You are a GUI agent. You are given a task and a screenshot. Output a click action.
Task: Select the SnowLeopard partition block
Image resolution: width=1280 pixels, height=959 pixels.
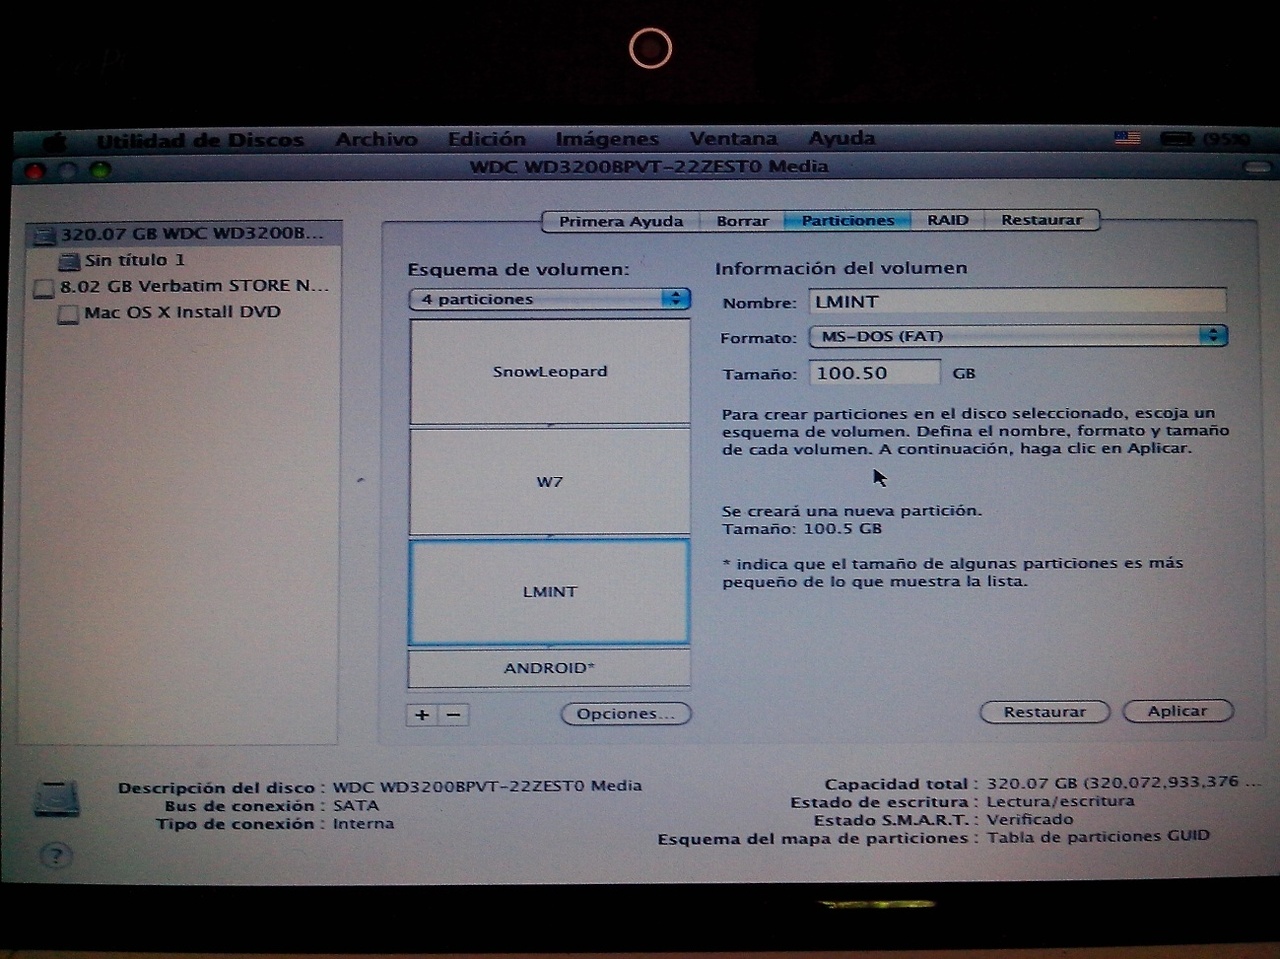point(549,371)
